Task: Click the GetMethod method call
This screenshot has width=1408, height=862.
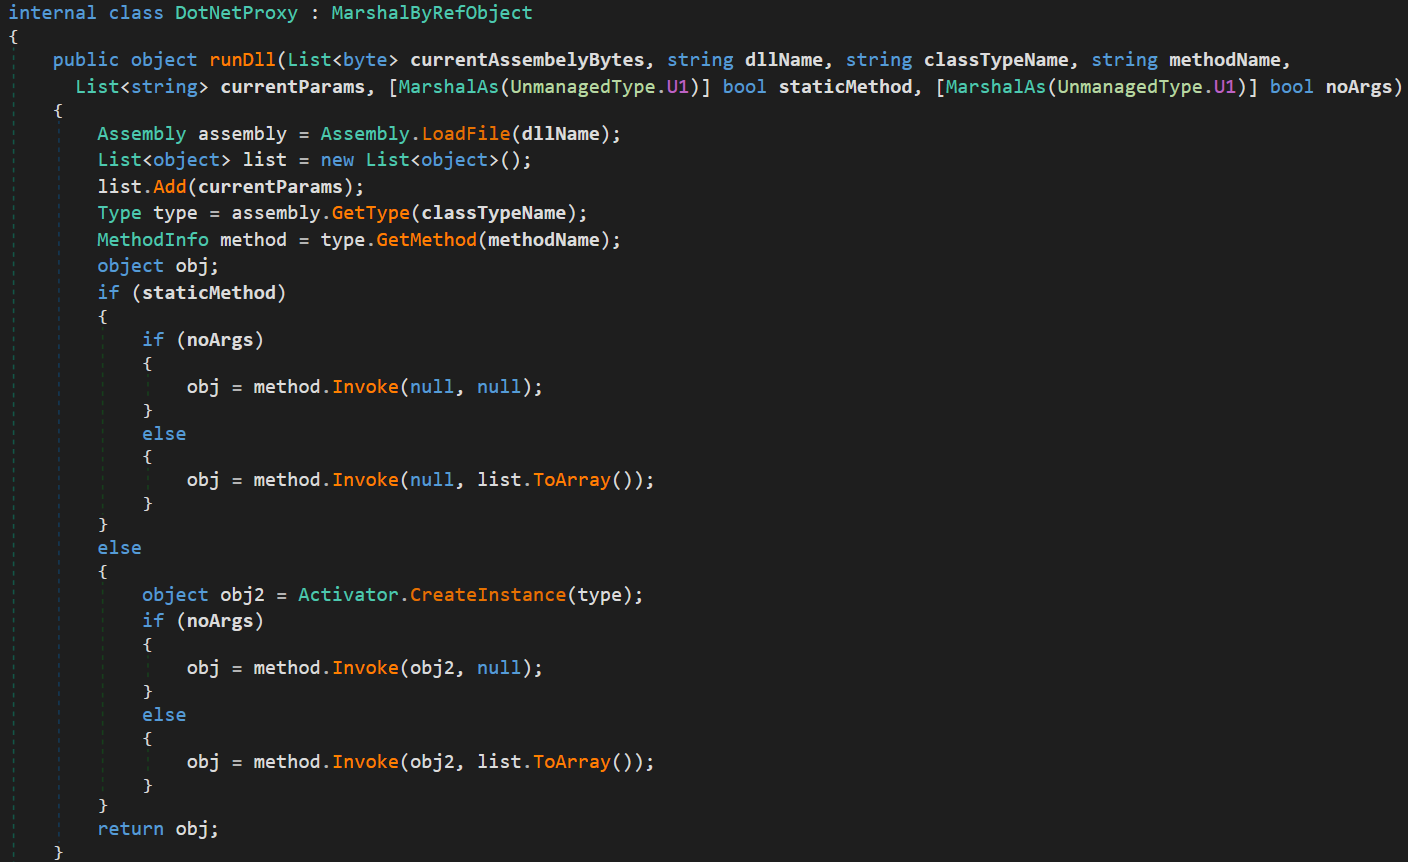Action: 427,240
